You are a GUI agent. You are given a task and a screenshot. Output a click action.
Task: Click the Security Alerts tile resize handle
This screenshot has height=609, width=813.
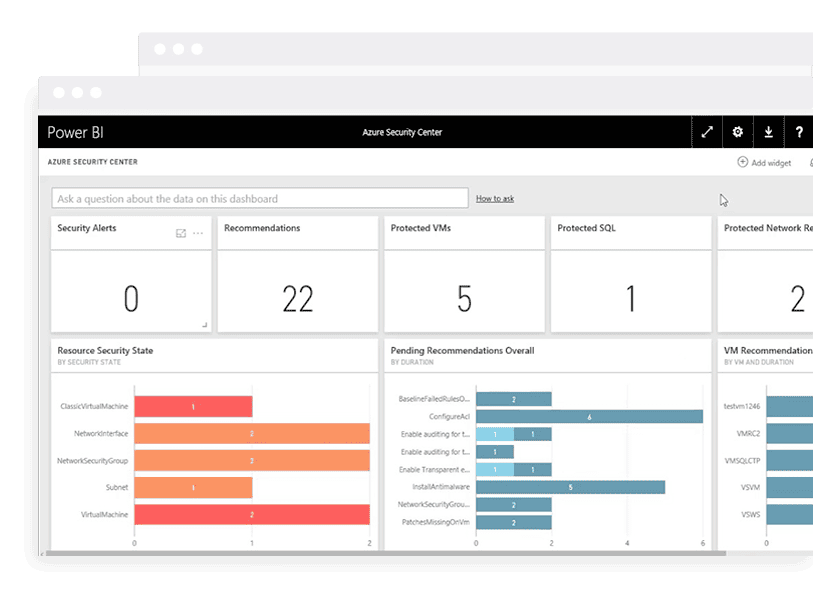(x=205, y=325)
